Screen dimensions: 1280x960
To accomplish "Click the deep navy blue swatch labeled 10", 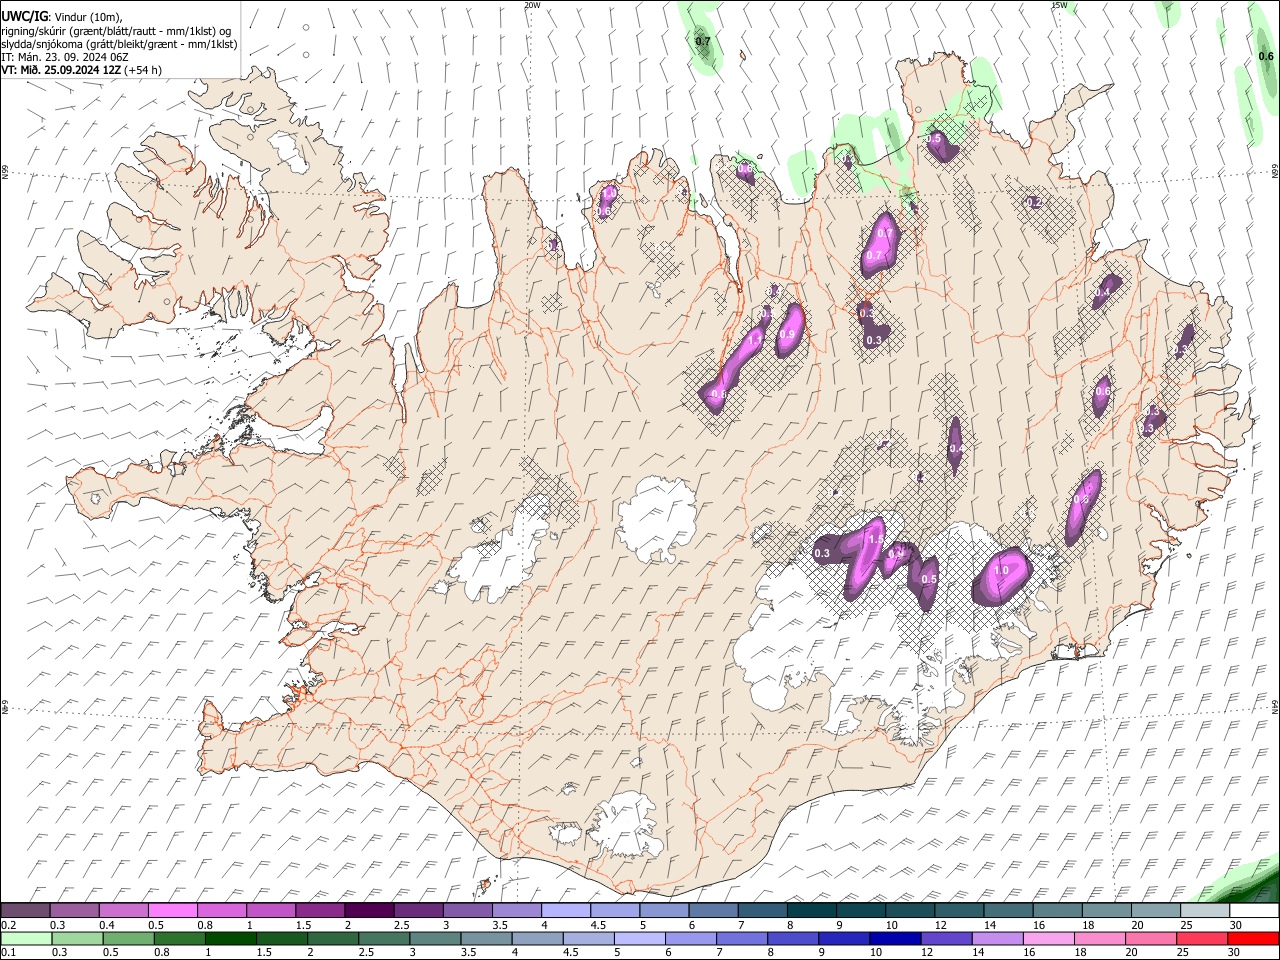I will coord(893,938).
